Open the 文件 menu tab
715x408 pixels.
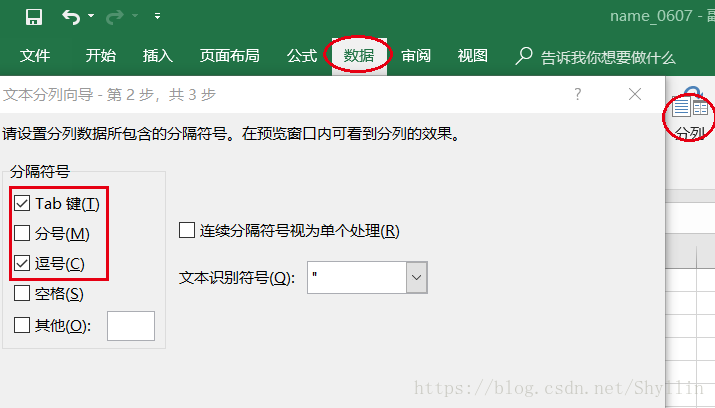tap(35, 56)
